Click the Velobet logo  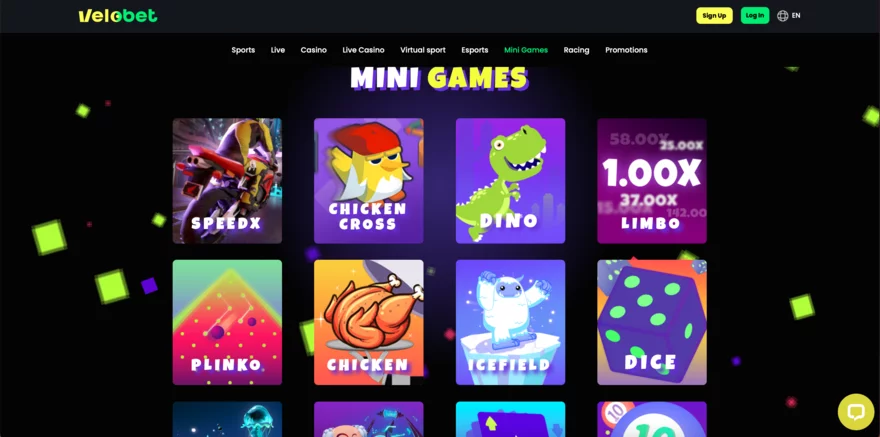point(118,16)
